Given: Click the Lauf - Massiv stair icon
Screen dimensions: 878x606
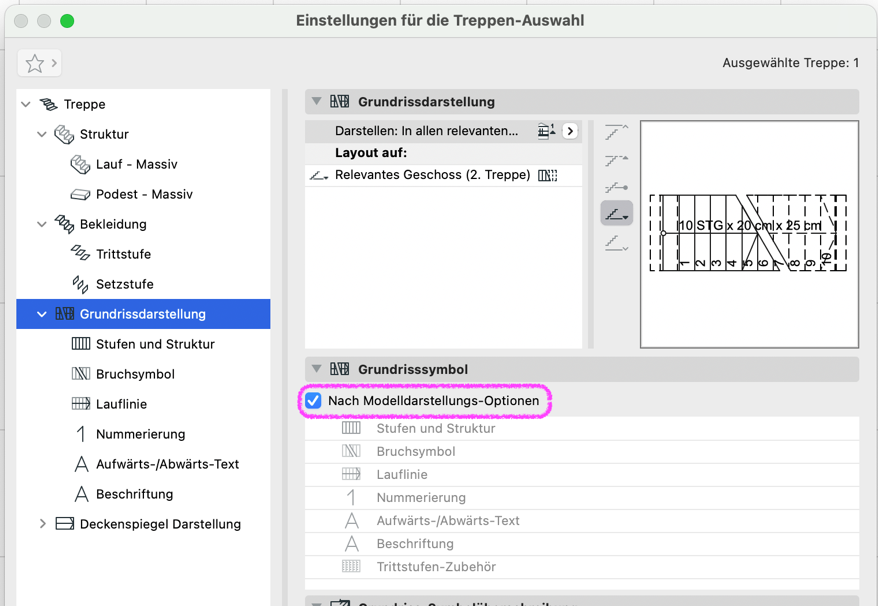Looking at the screenshot, I should coord(80,164).
